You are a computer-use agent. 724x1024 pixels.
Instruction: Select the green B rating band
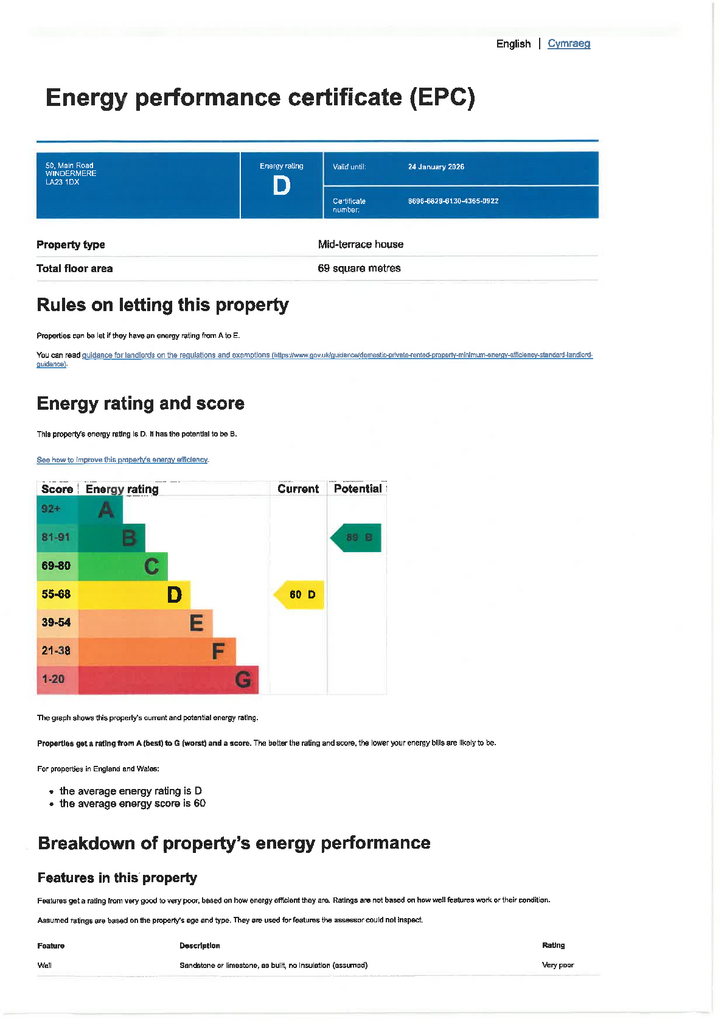(91, 537)
